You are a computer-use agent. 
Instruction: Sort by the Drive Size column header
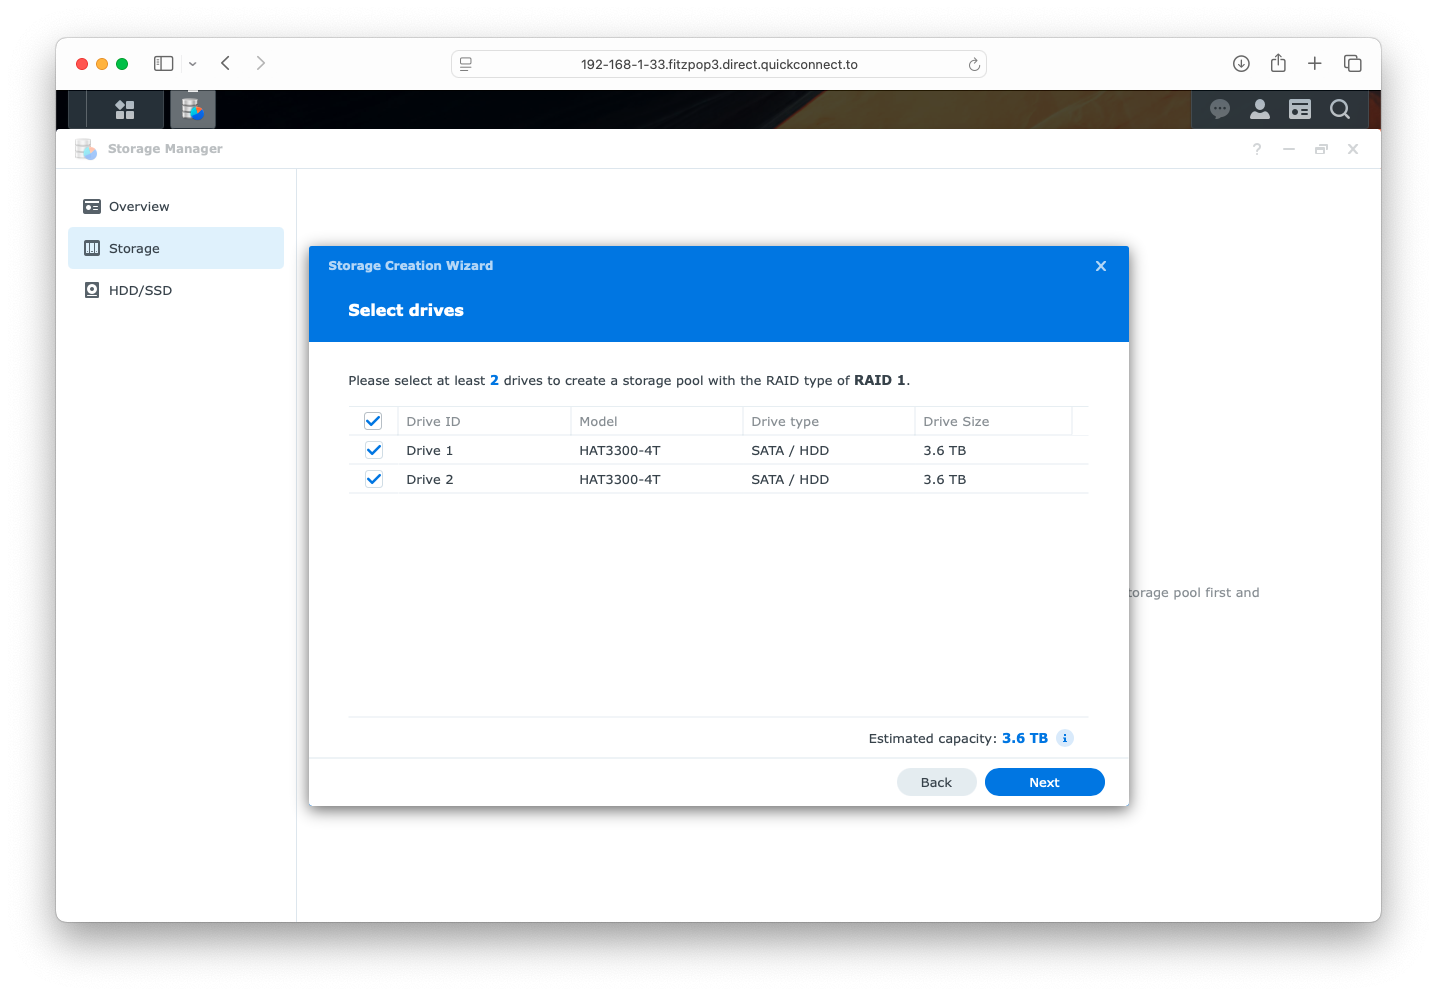tap(993, 421)
